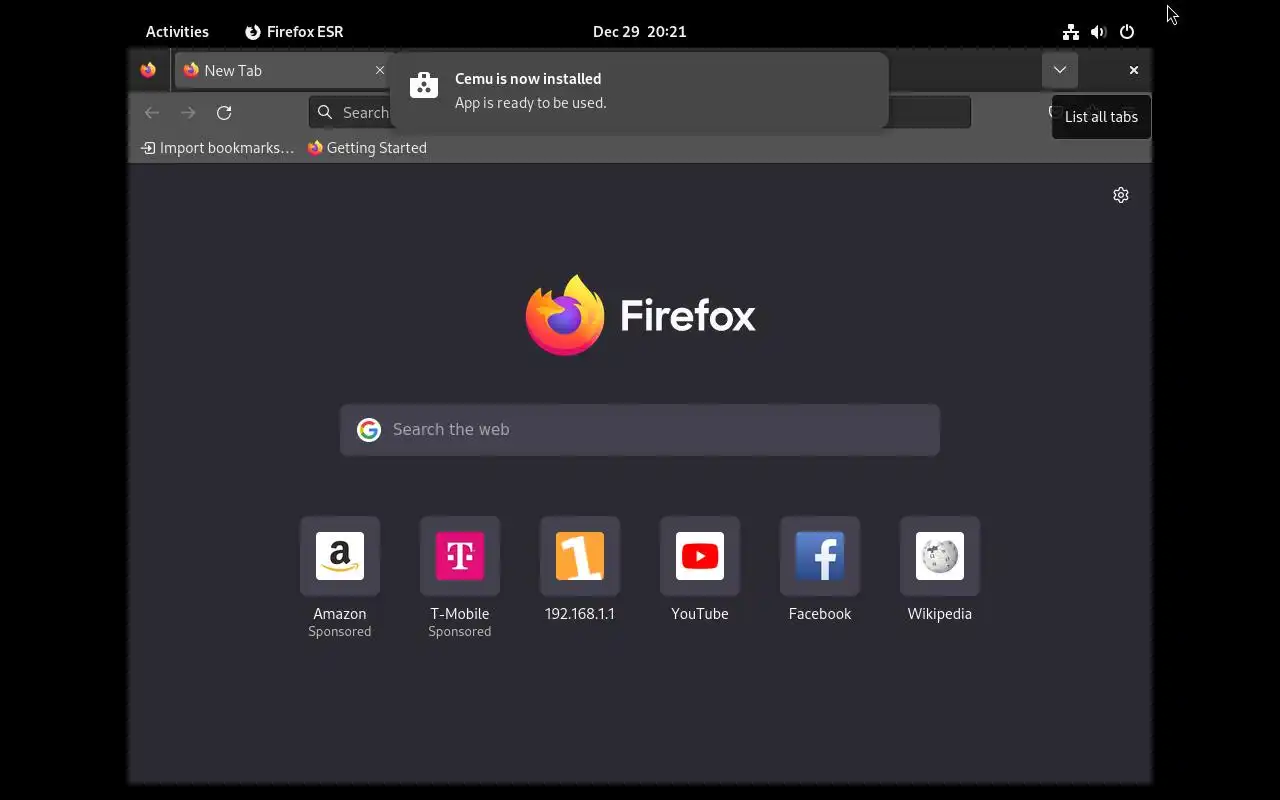
Task: Click the Sponsored label under Amazon
Action: coord(340,632)
